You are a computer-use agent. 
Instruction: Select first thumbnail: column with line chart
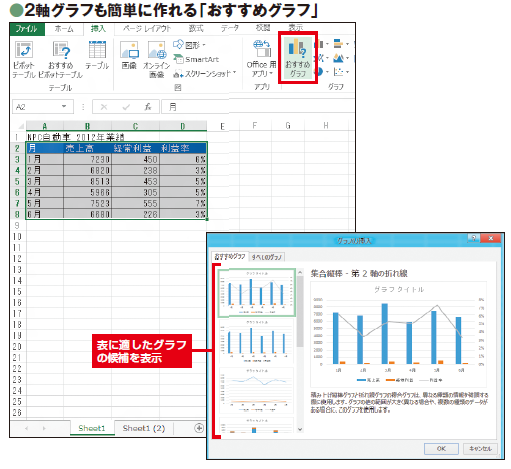pos(257,293)
